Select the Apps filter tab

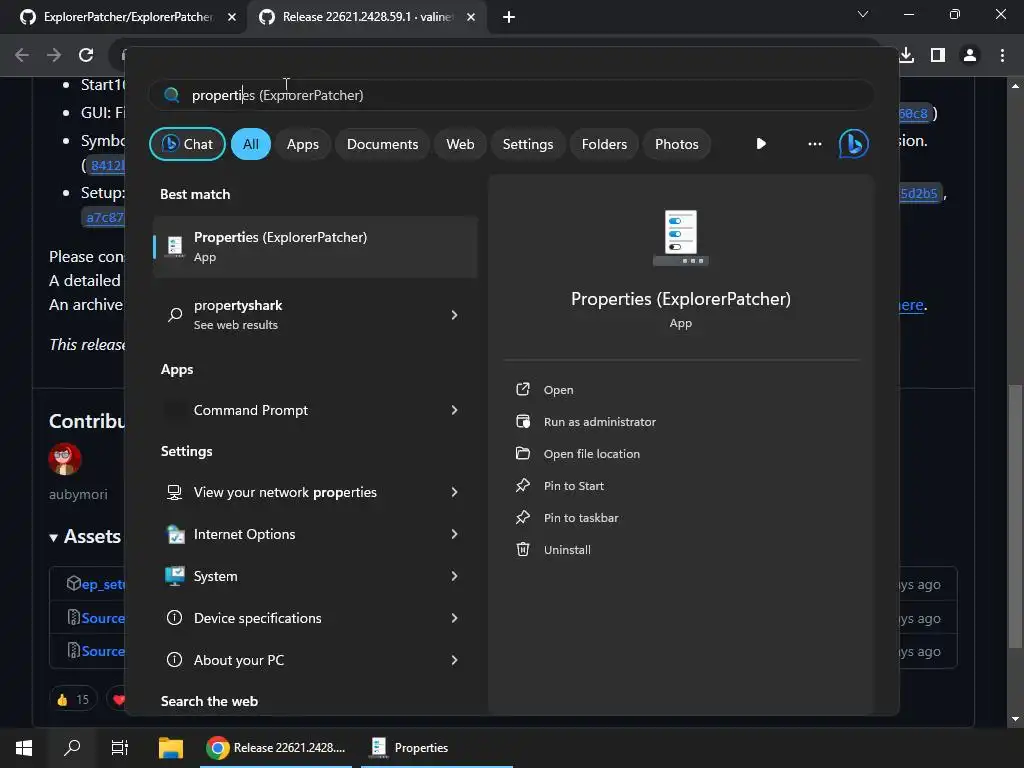pyautogui.click(x=302, y=144)
